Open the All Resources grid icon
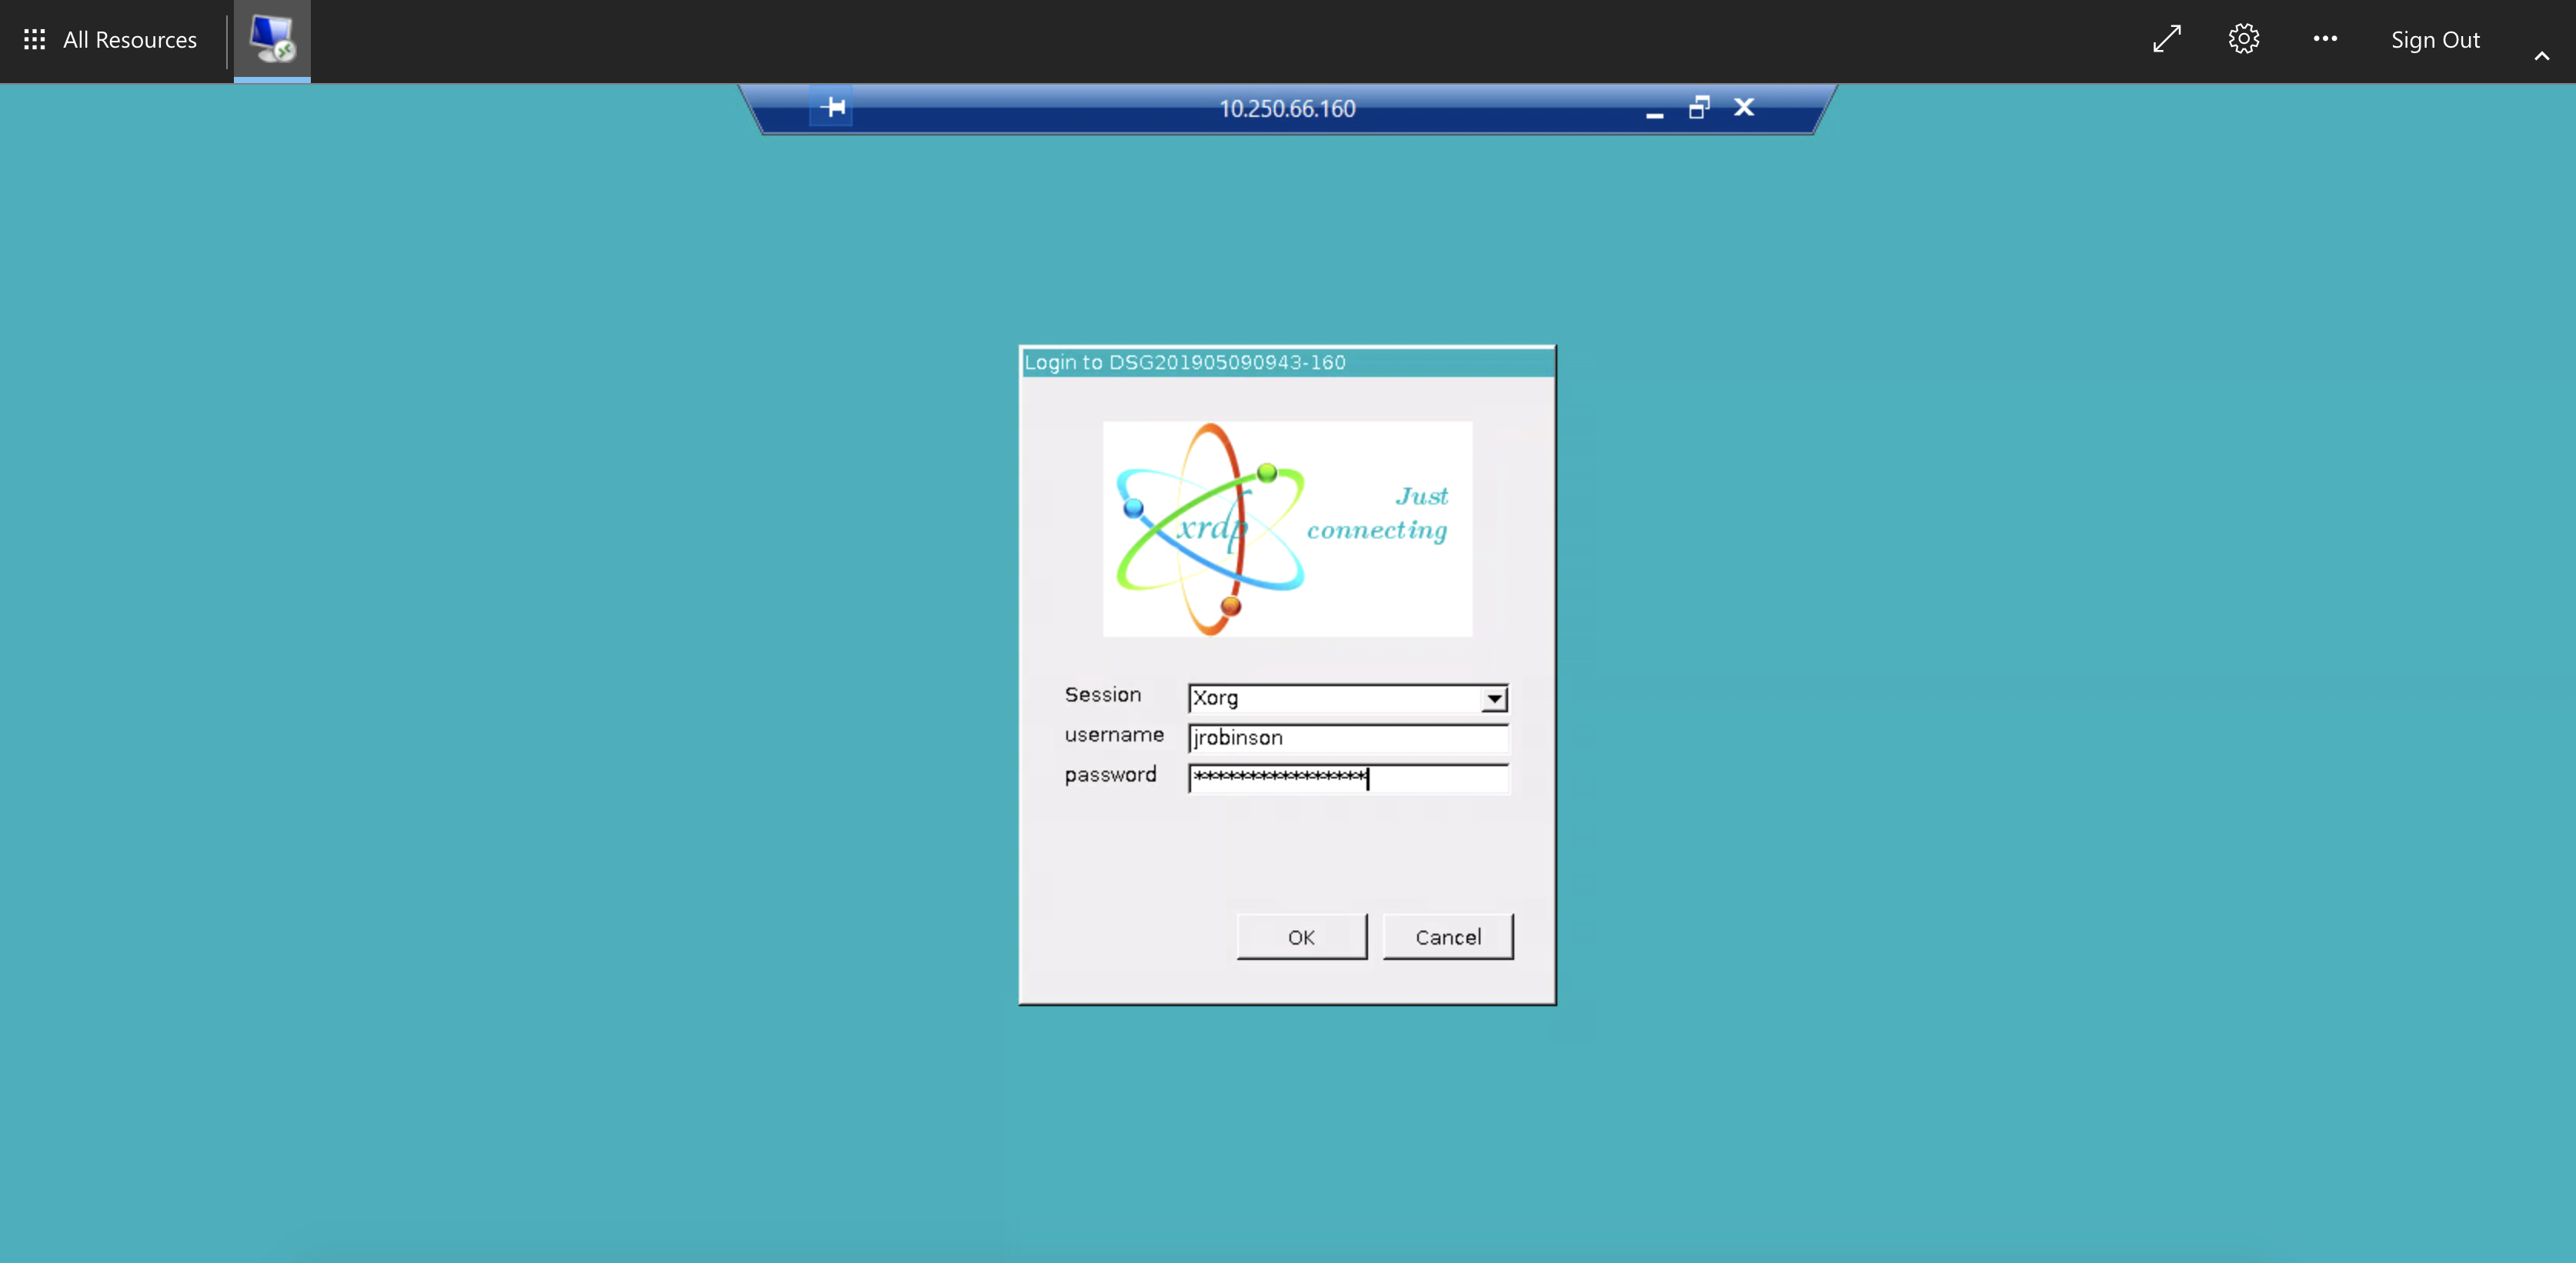Image resolution: width=2576 pixels, height=1263 pixels. tap(34, 40)
